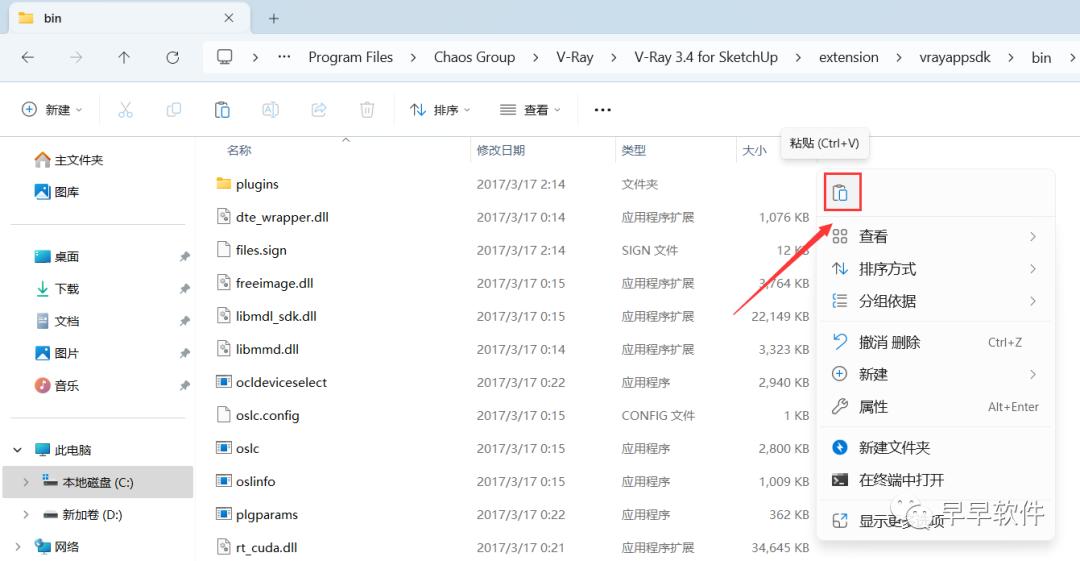Image resolution: width=1080 pixels, height=561 pixels.
Task: Open 主文件夹 in the sidebar
Action: pyautogui.click(x=69, y=160)
